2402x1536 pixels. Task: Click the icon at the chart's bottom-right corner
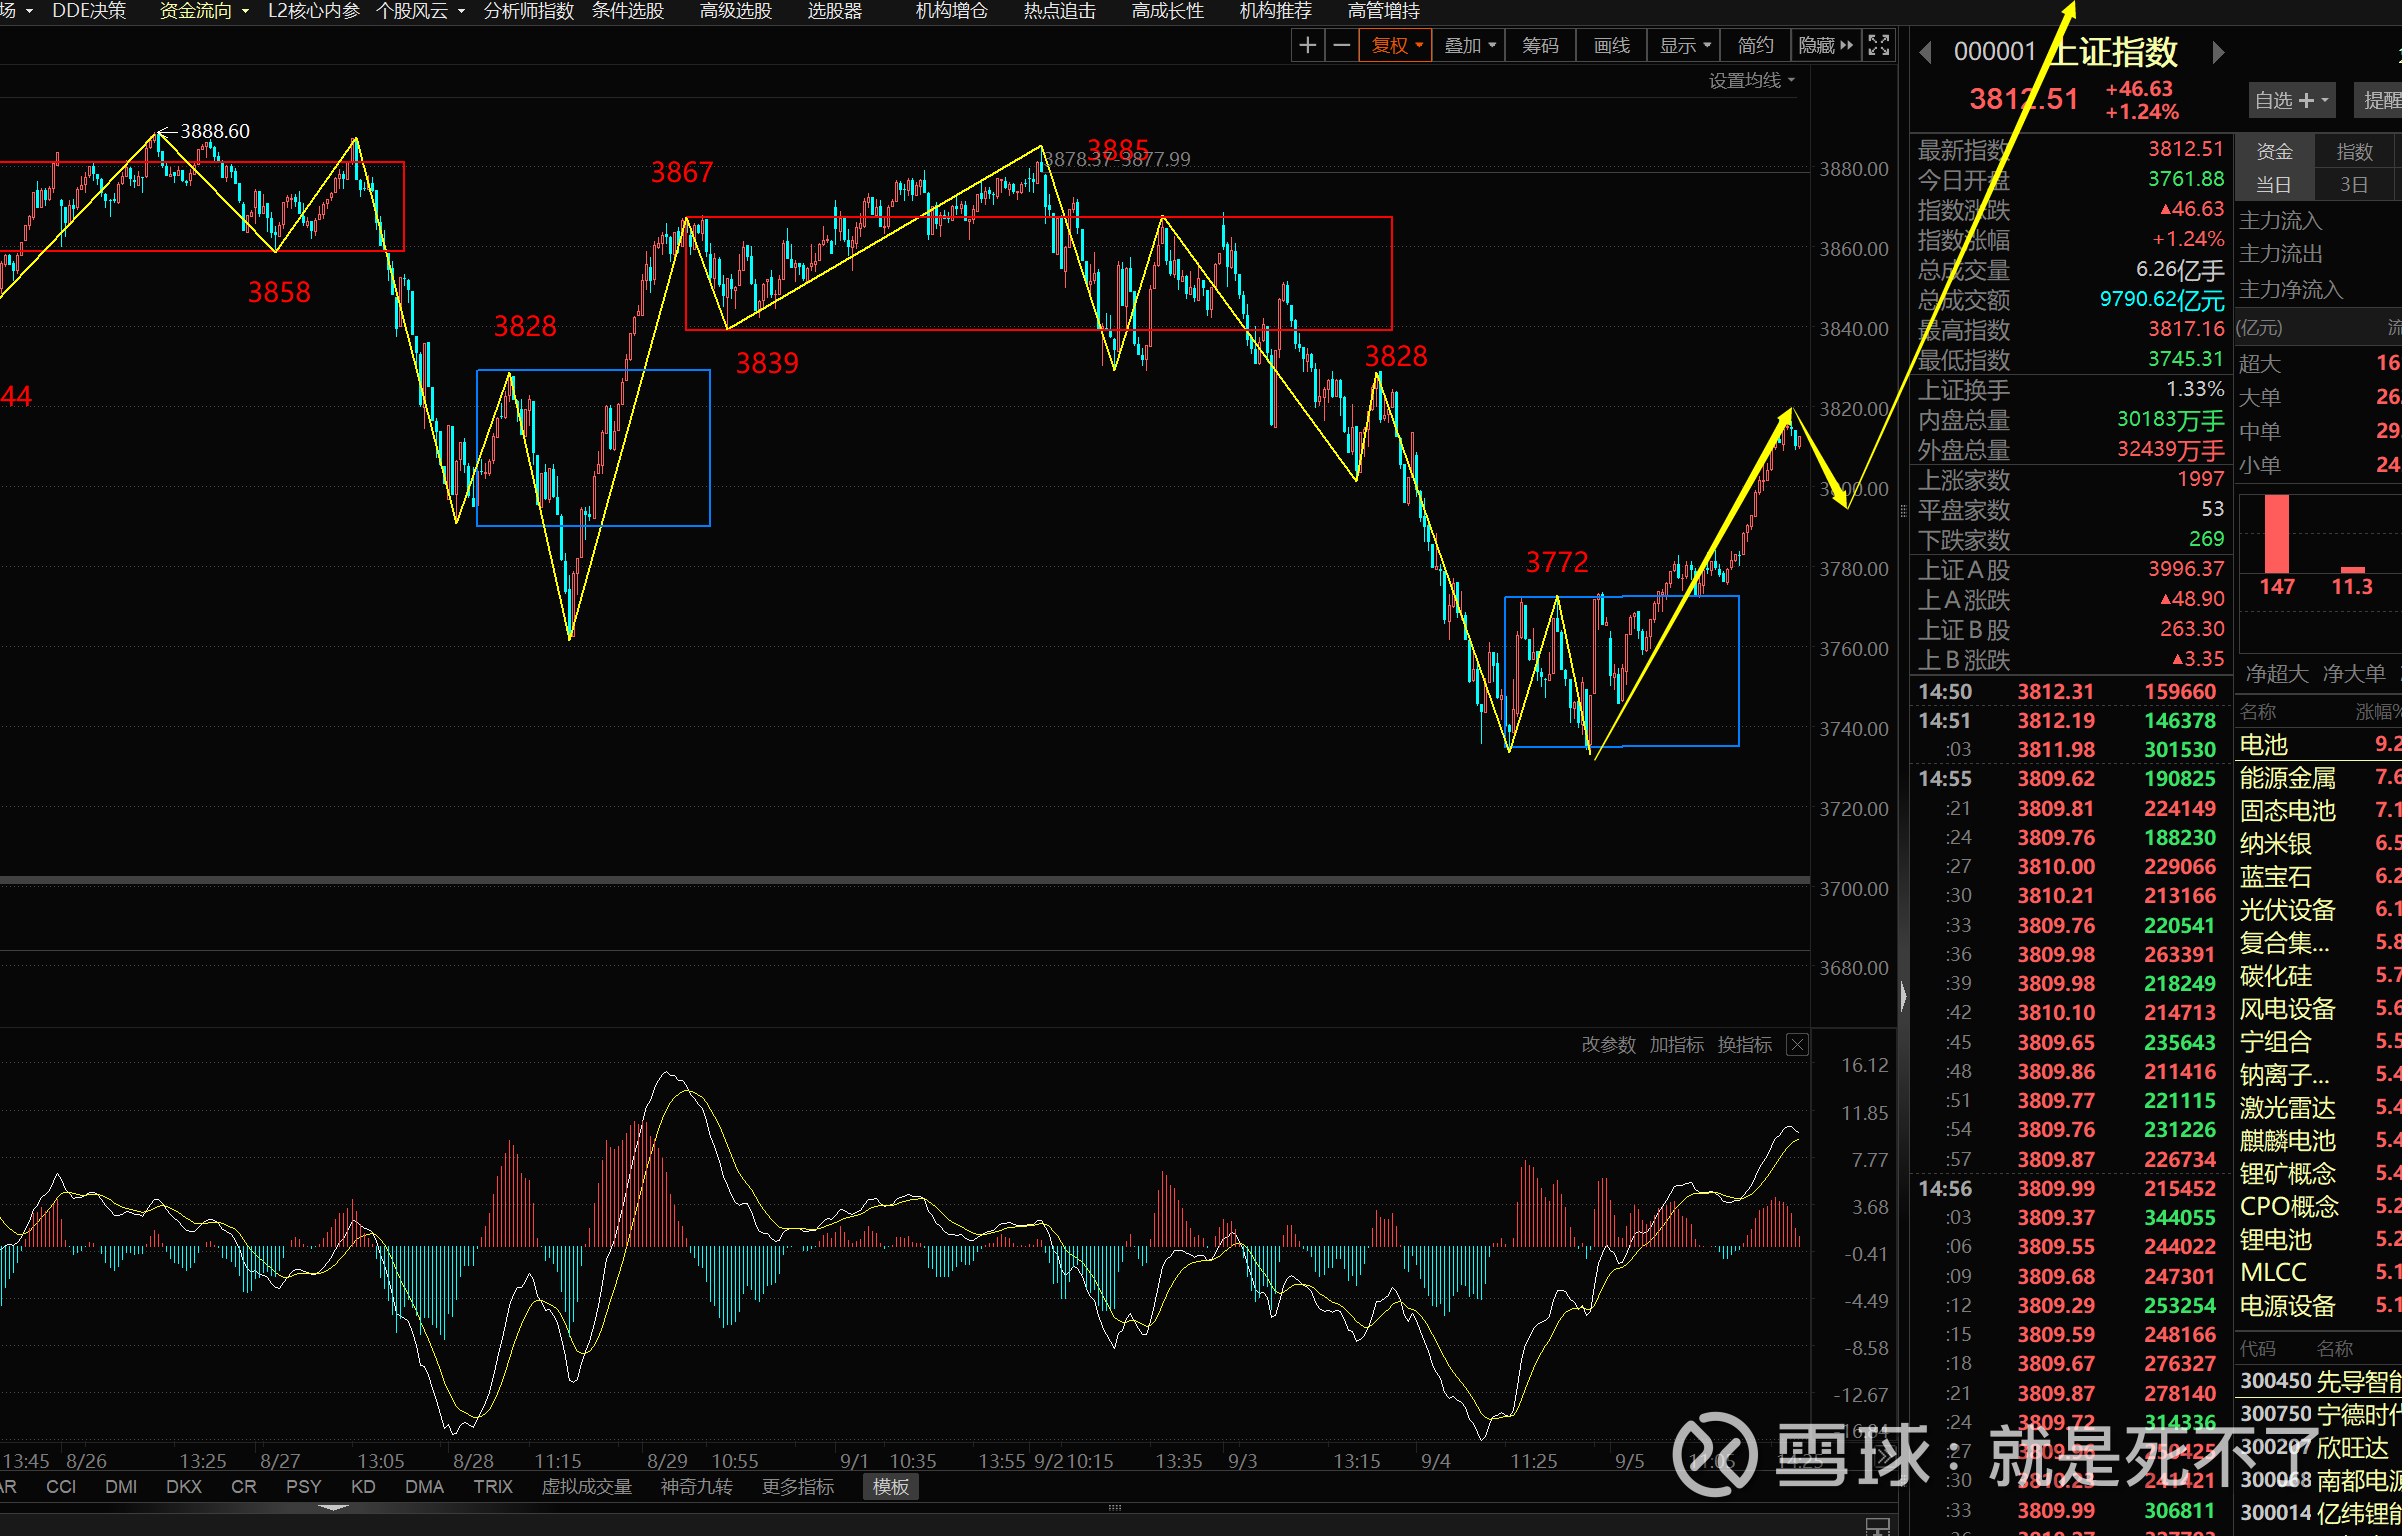click(1877, 1526)
